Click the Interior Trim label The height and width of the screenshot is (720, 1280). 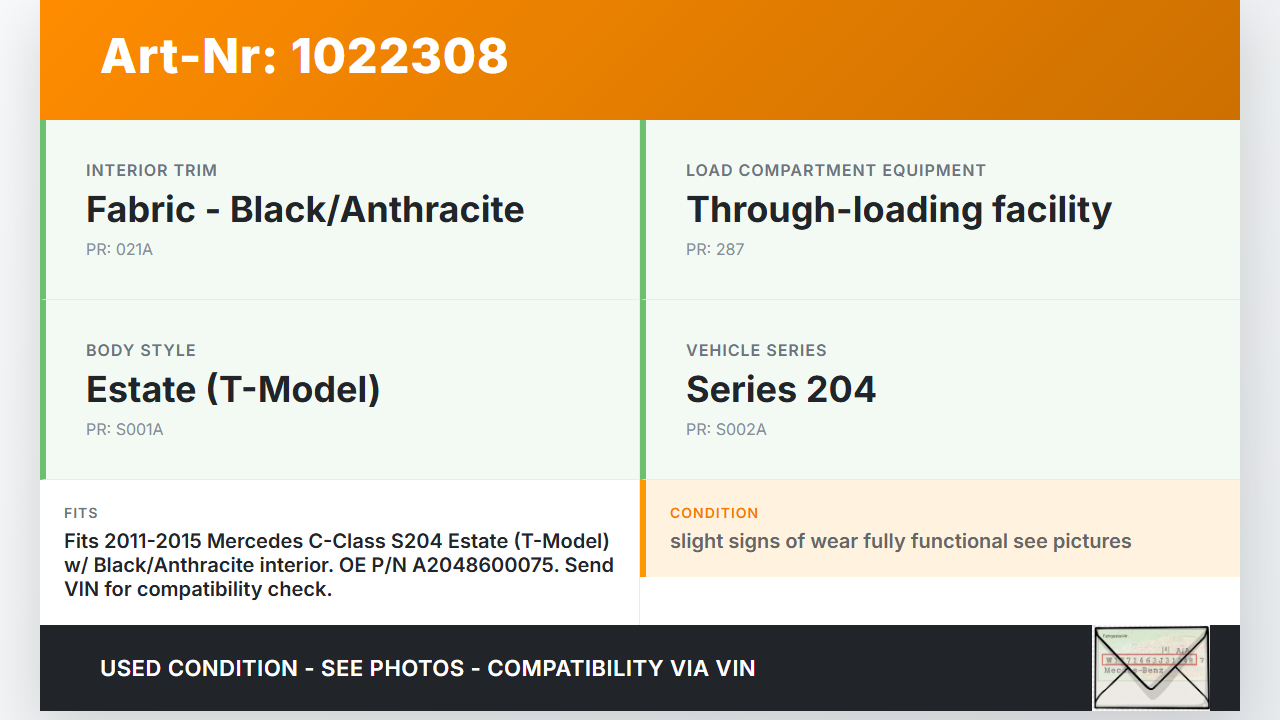[151, 170]
